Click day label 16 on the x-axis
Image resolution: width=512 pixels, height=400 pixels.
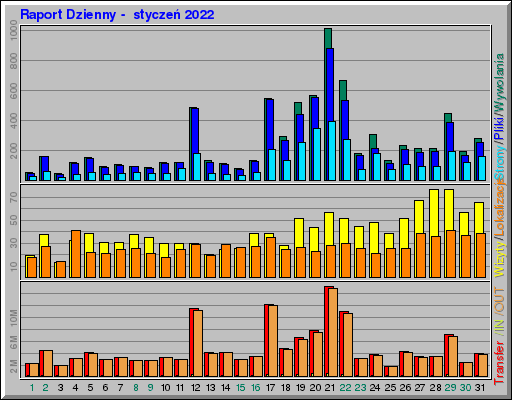tap(255, 388)
